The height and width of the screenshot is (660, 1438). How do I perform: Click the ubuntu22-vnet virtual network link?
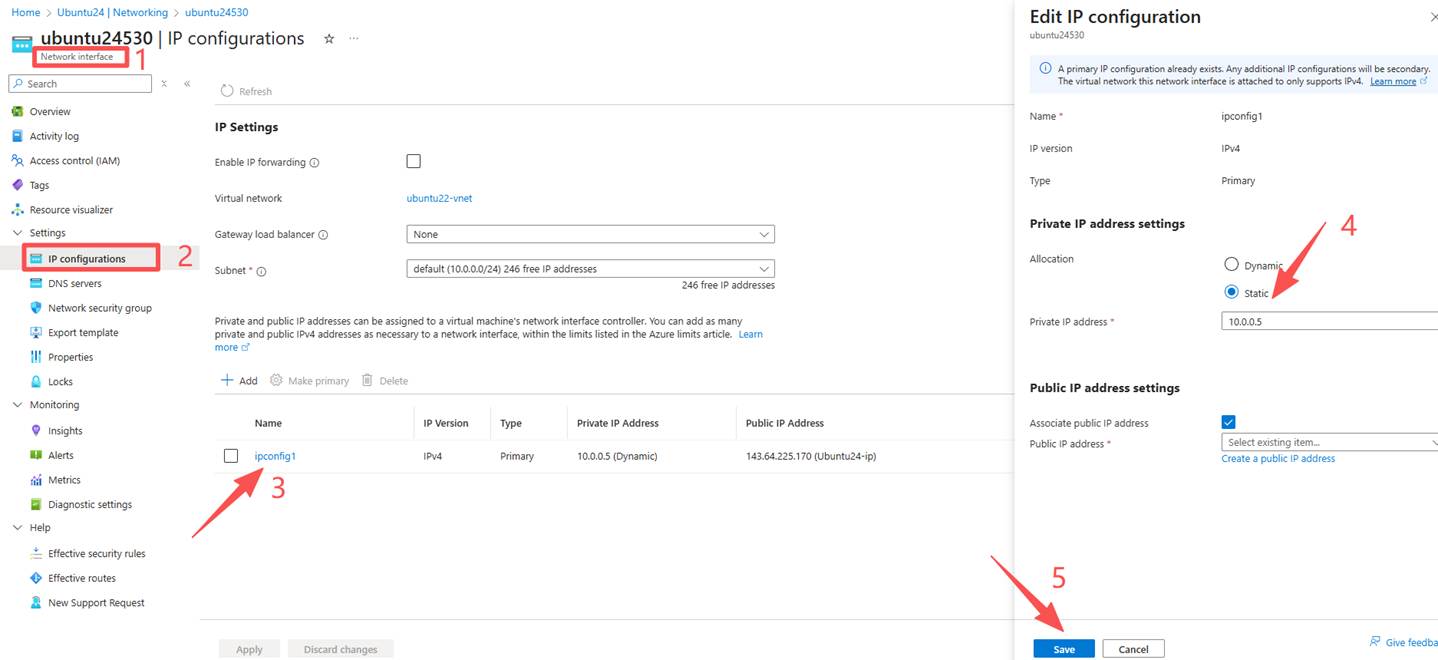coord(439,198)
